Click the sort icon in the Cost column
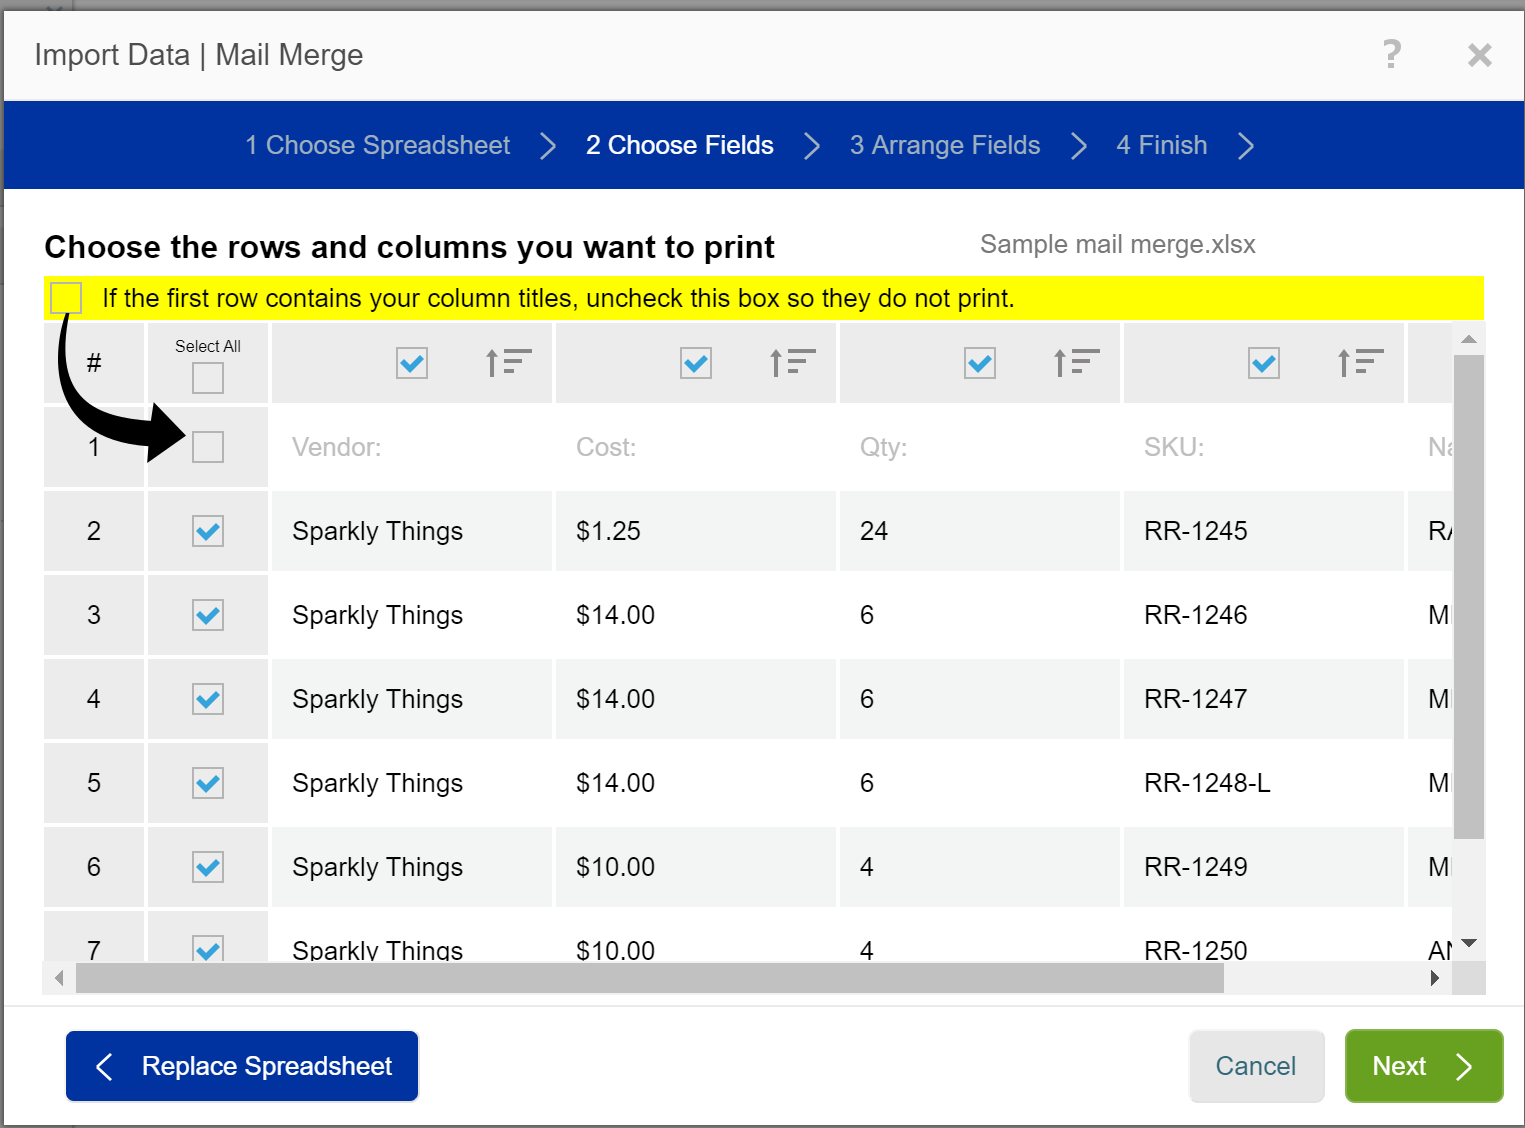Image resolution: width=1525 pixels, height=1128 pixels. (x=792, y=362)
